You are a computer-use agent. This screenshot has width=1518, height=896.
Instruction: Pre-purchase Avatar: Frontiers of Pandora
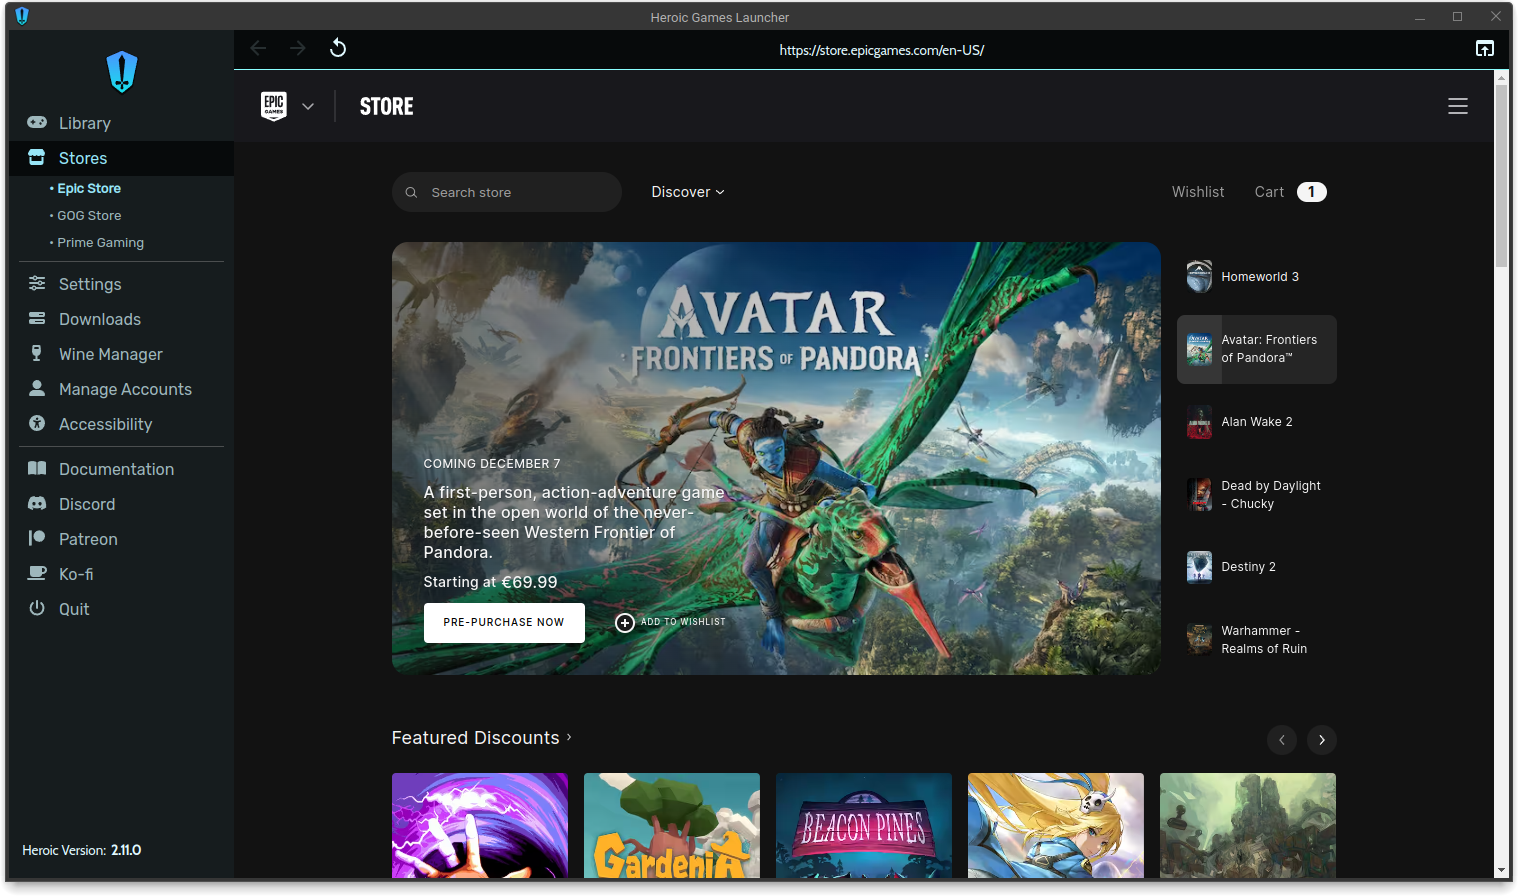[504, 622]
